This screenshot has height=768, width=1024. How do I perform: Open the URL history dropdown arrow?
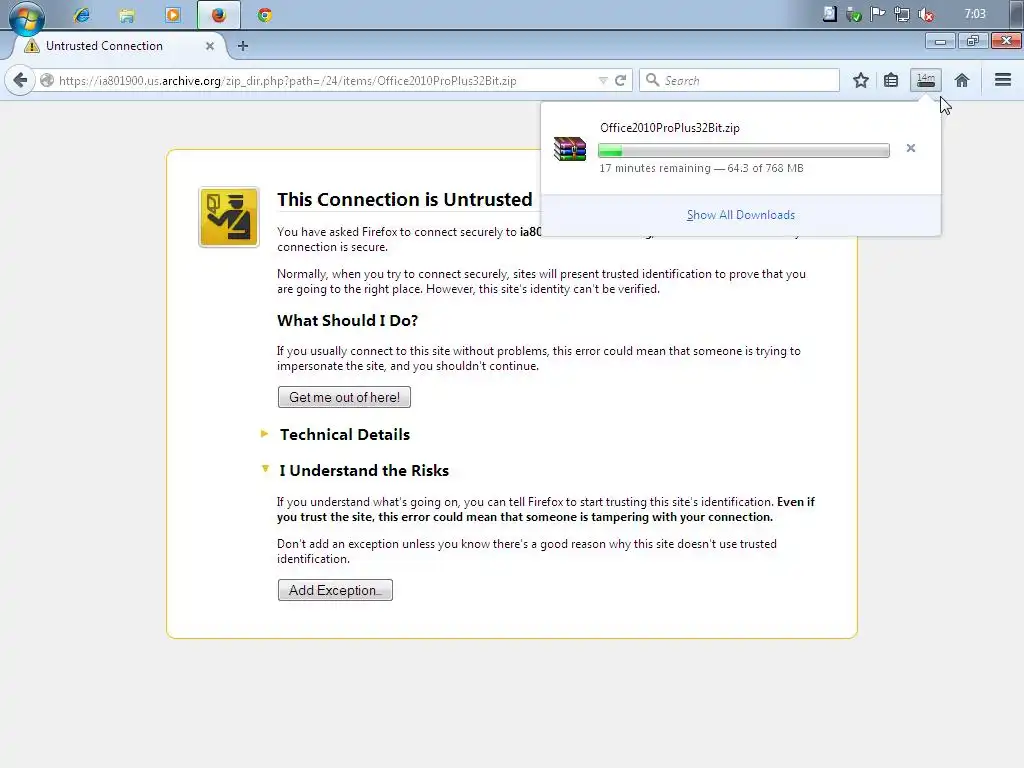[603, 80]
